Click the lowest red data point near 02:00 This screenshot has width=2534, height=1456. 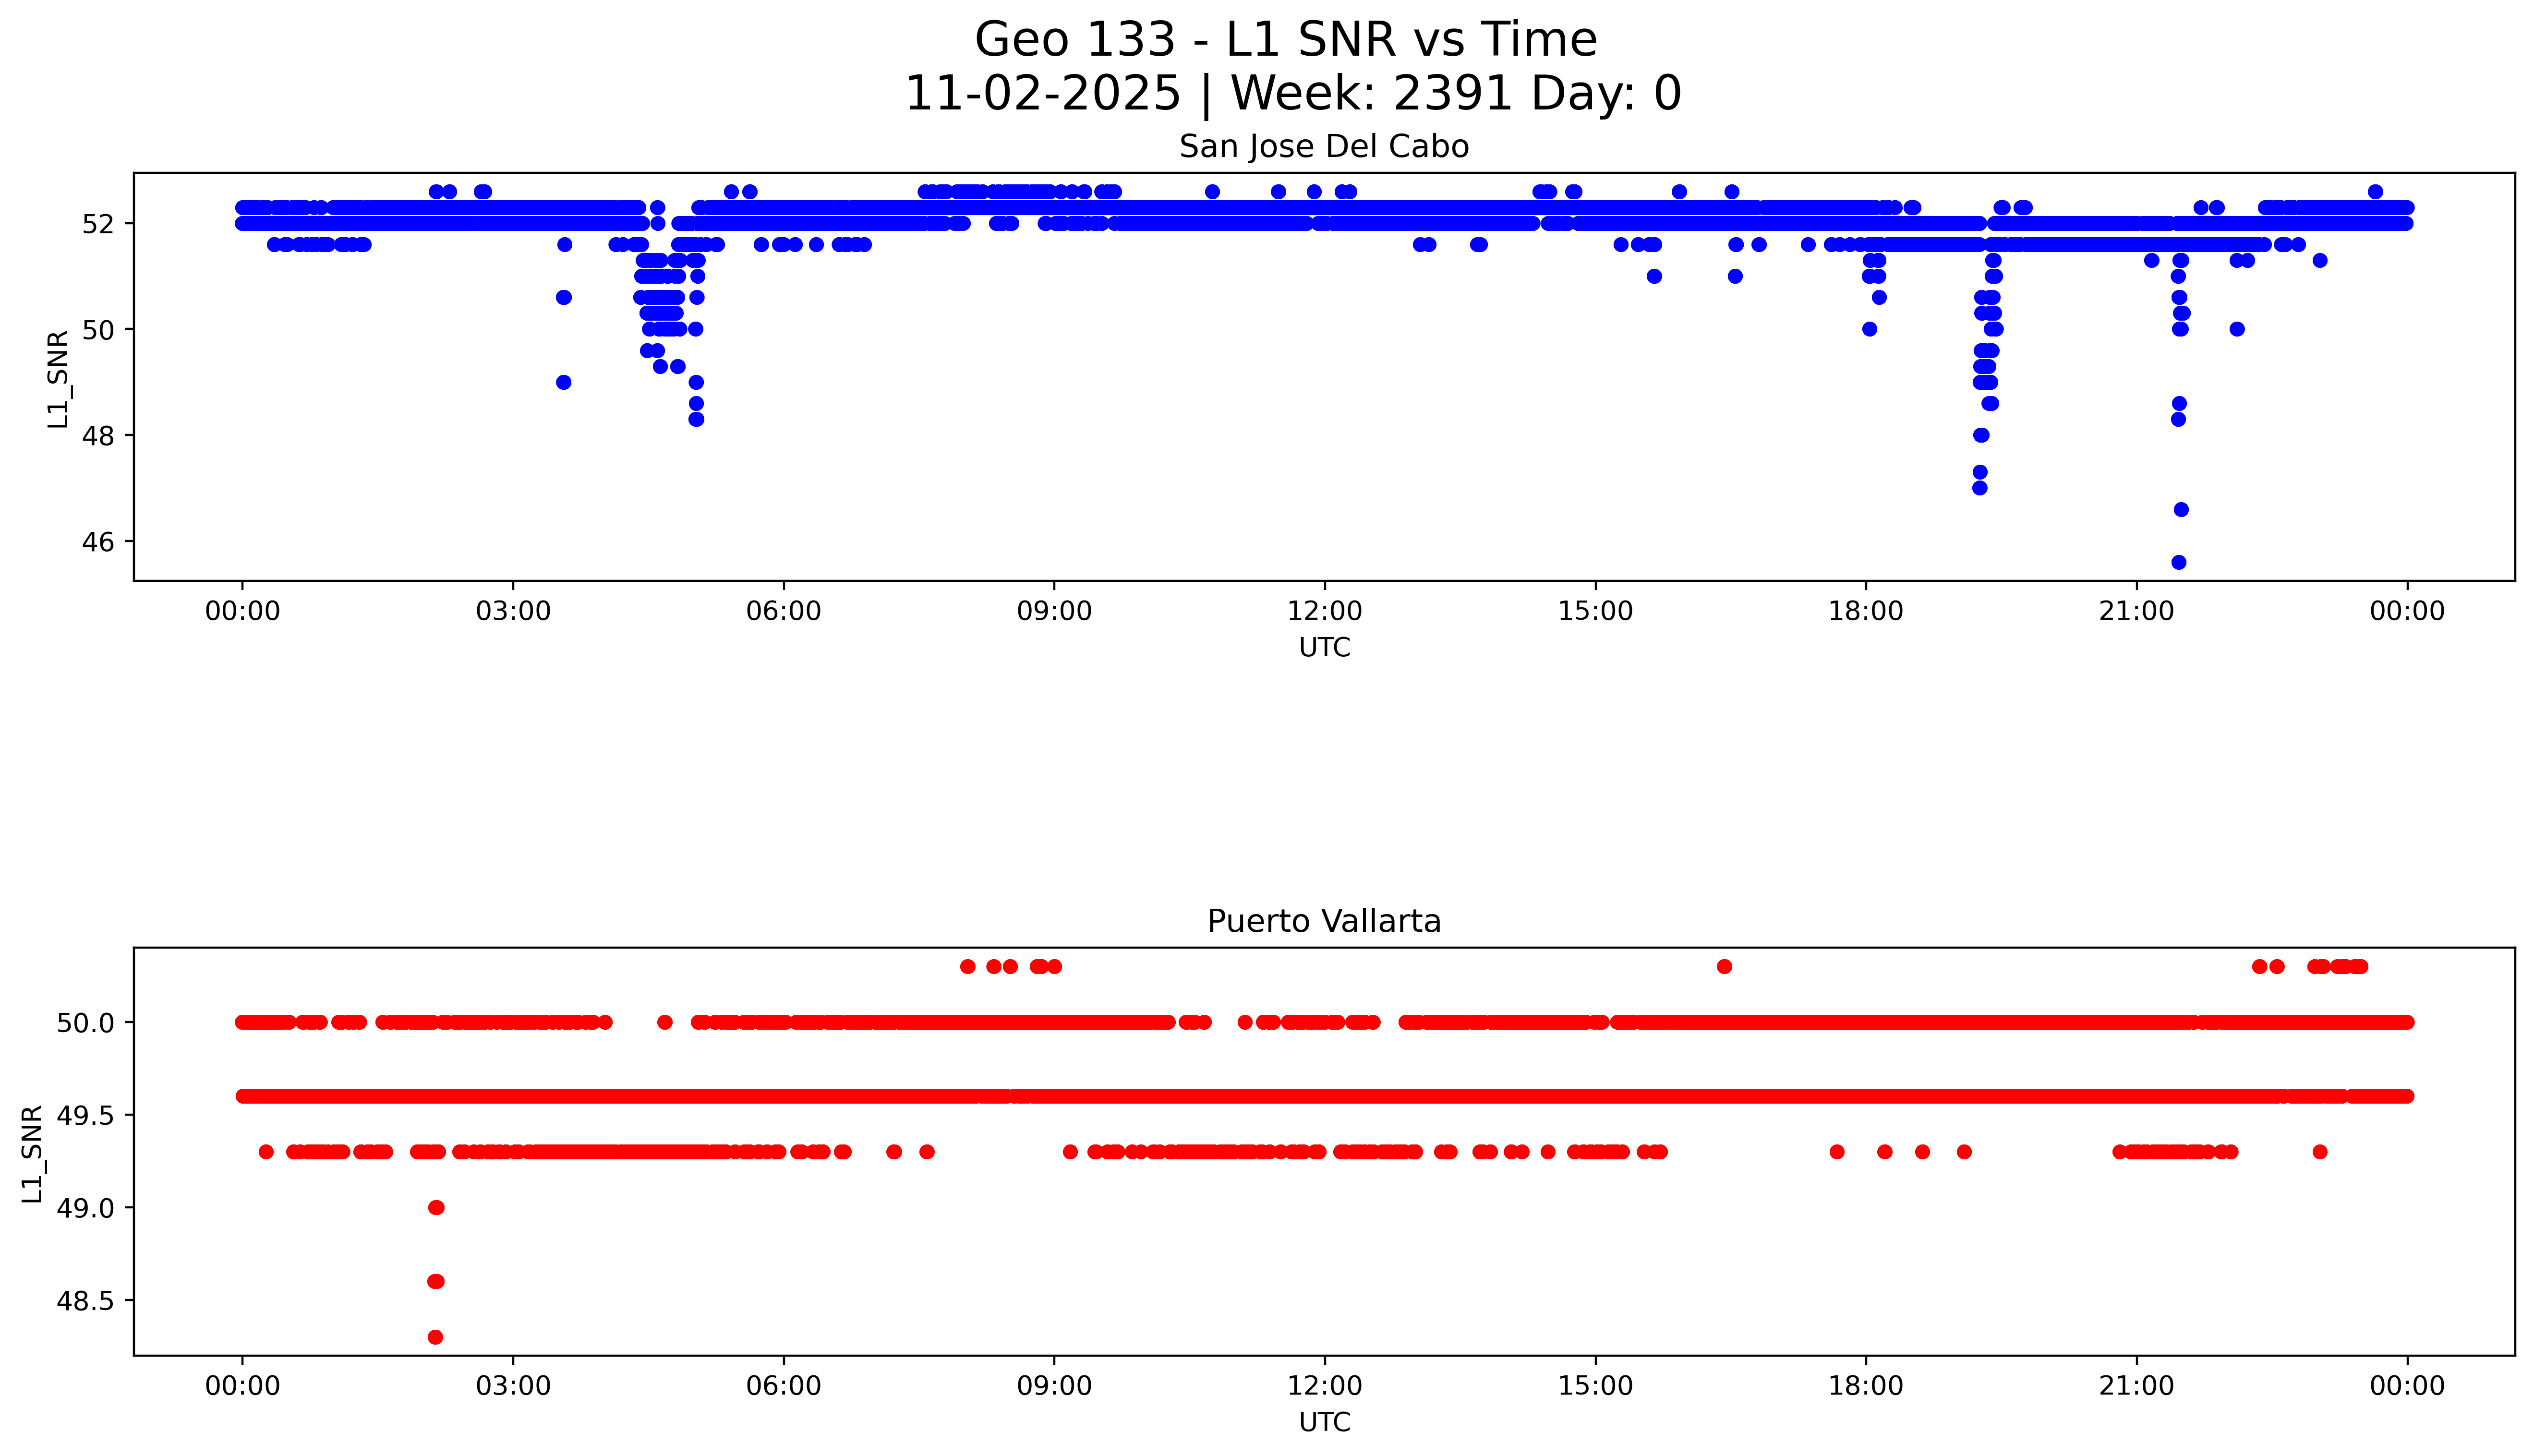coord(435,1337)
